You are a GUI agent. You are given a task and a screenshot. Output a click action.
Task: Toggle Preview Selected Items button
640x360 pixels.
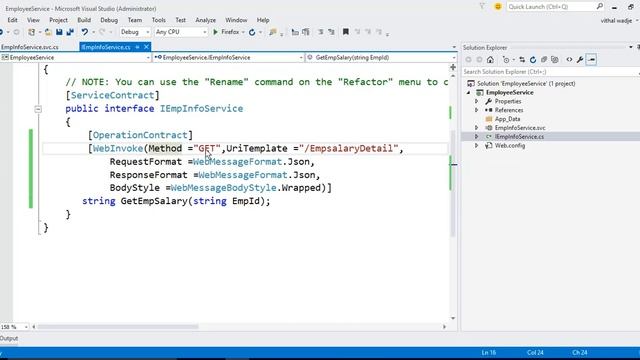coord(591,60)
